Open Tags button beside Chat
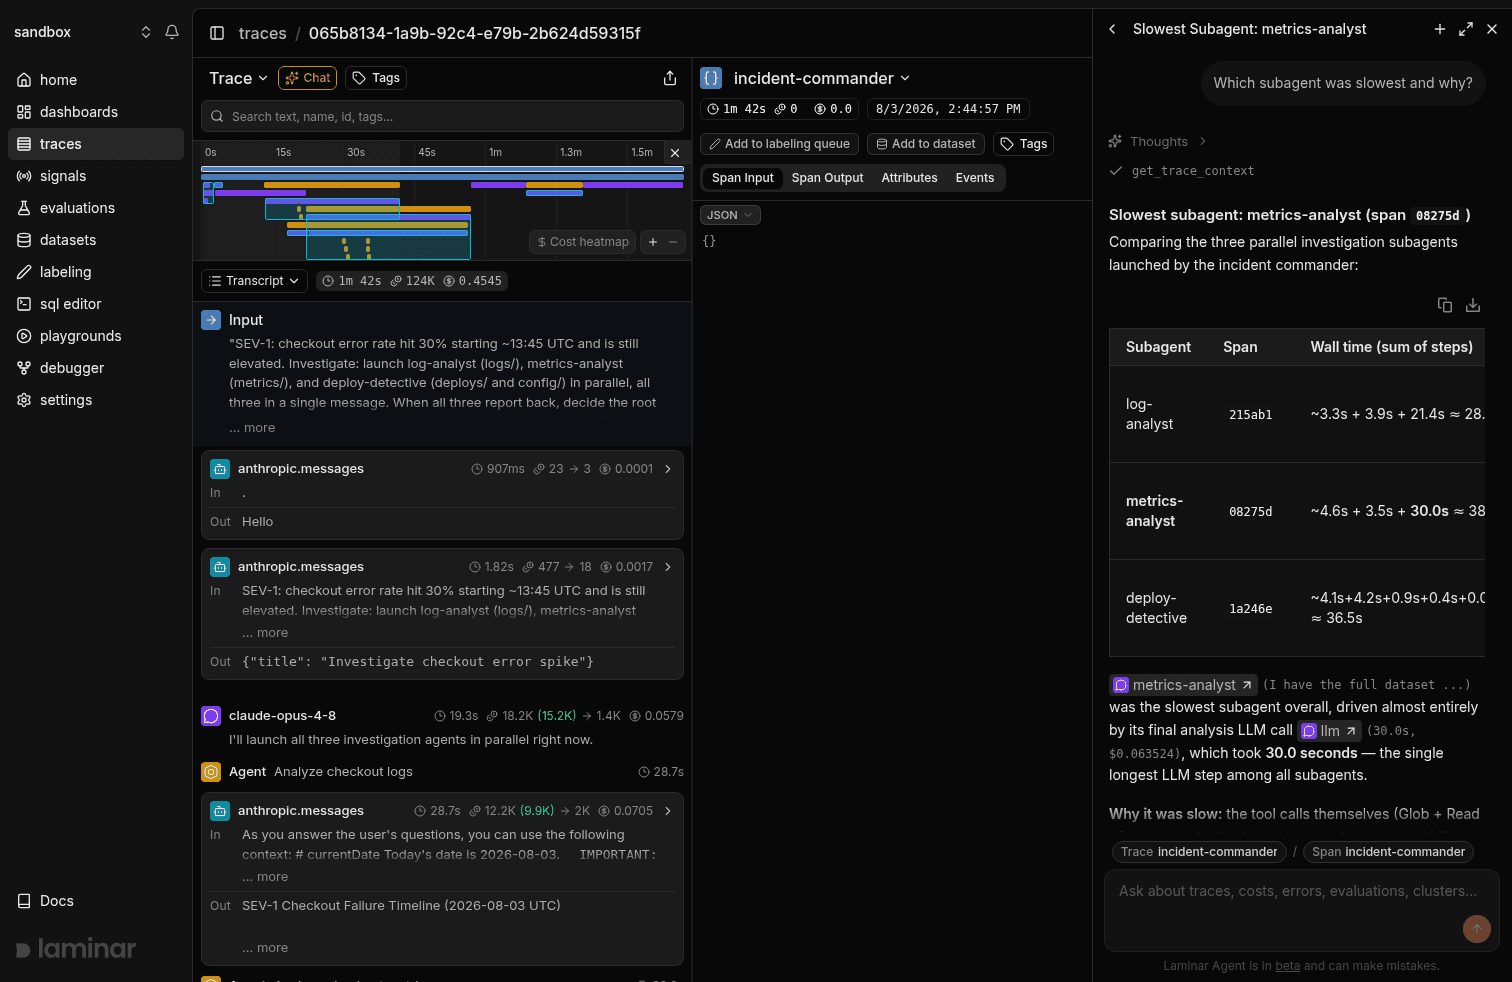Screen dimensions: 1512x982 click(x=376, y=78)
